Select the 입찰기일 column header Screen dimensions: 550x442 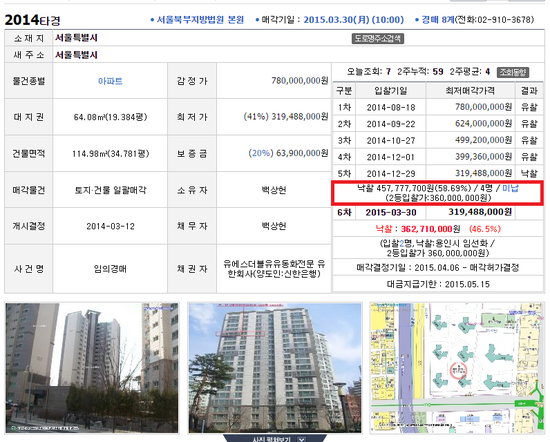(x=391, y=91)
